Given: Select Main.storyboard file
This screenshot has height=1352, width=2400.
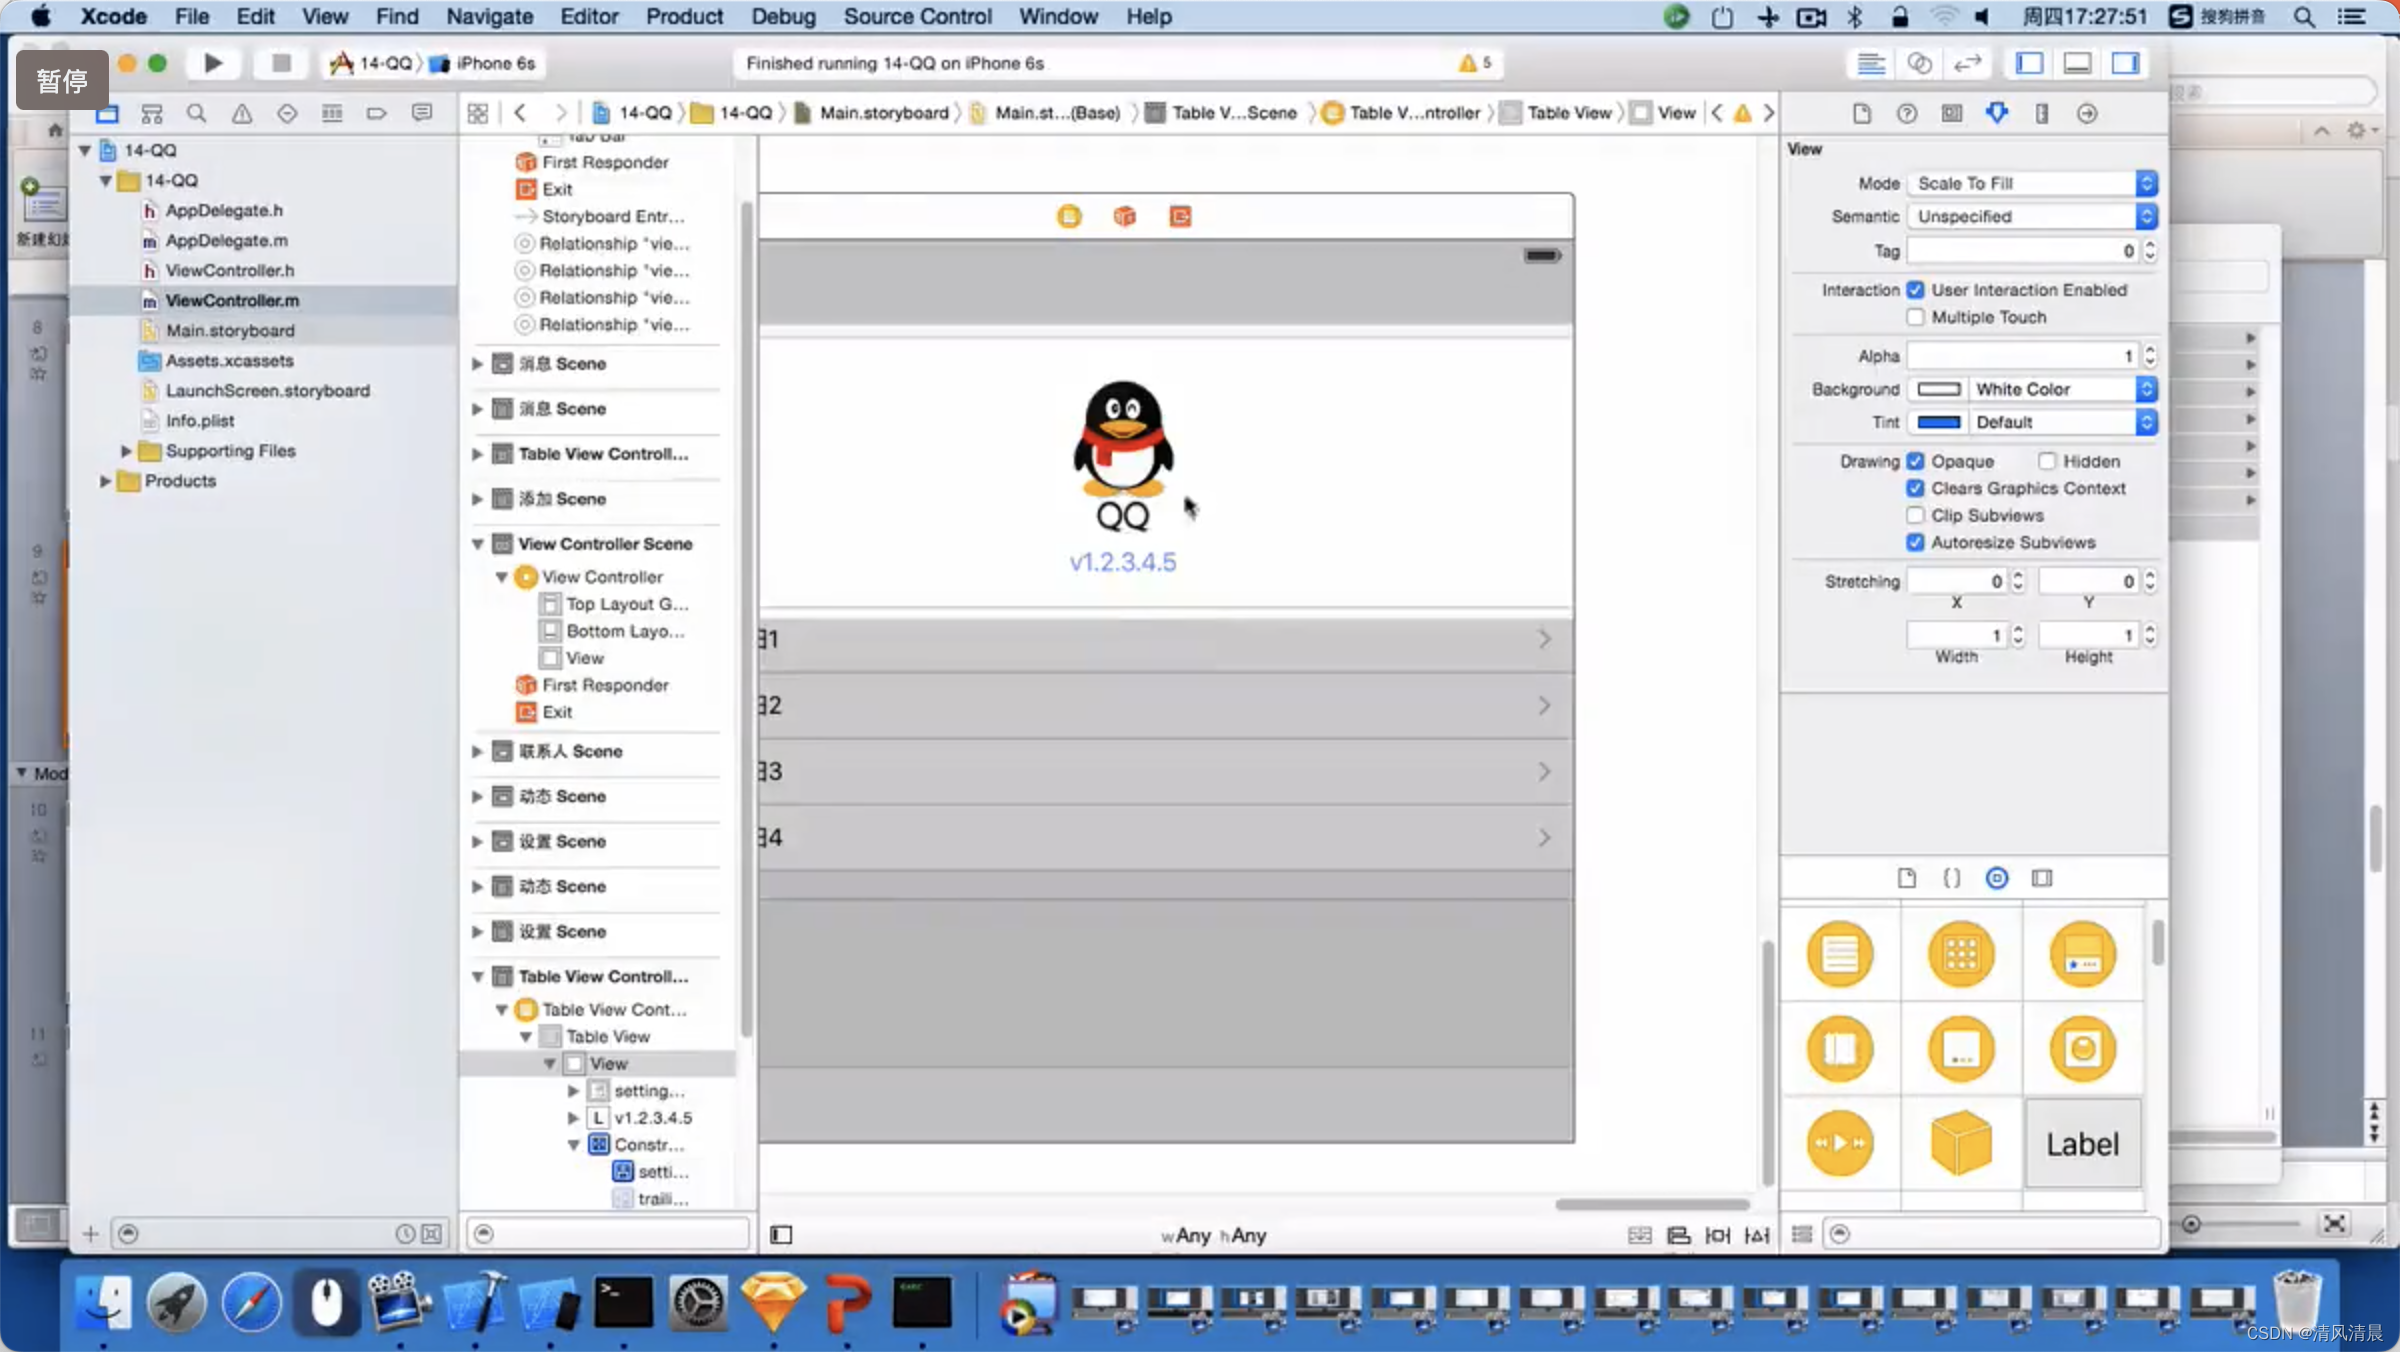Looking at the screenshot, I should (230, 330).
